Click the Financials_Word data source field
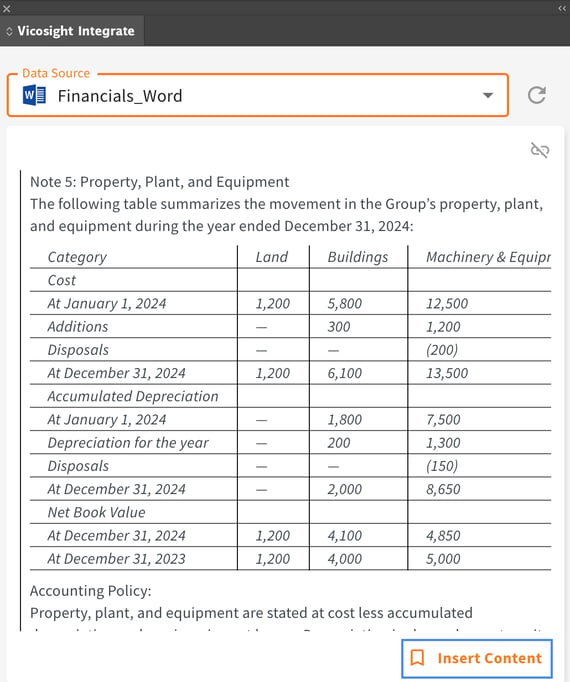570x682 pixels. 258,95
